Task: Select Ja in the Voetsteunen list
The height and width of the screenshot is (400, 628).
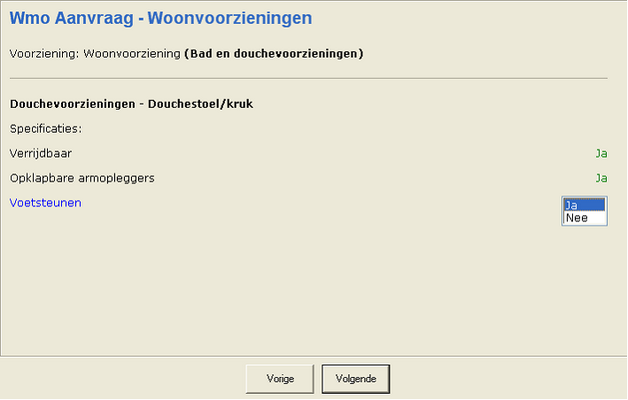Action: 584,205
